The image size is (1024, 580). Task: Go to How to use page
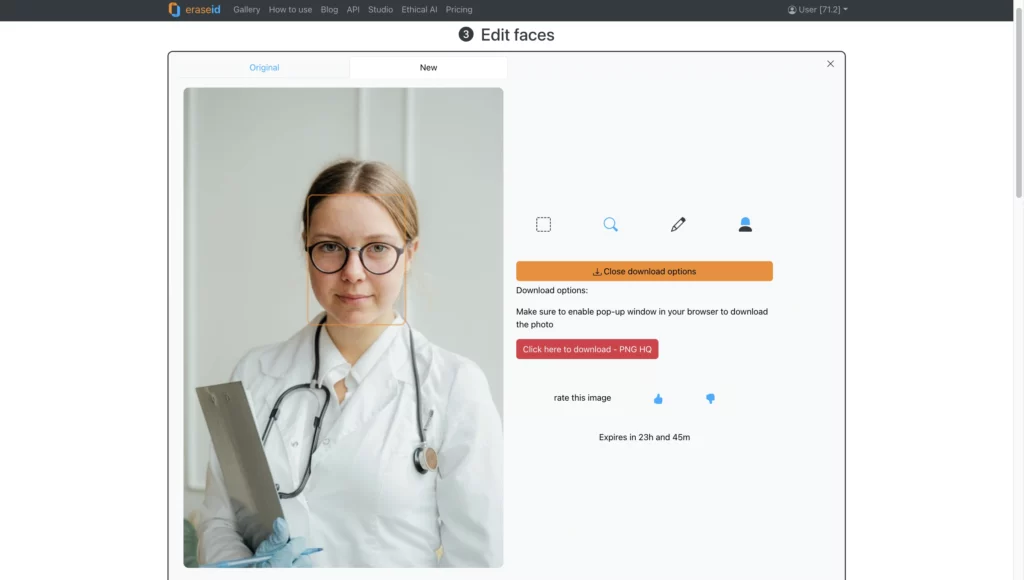click(x=290, y=10)
